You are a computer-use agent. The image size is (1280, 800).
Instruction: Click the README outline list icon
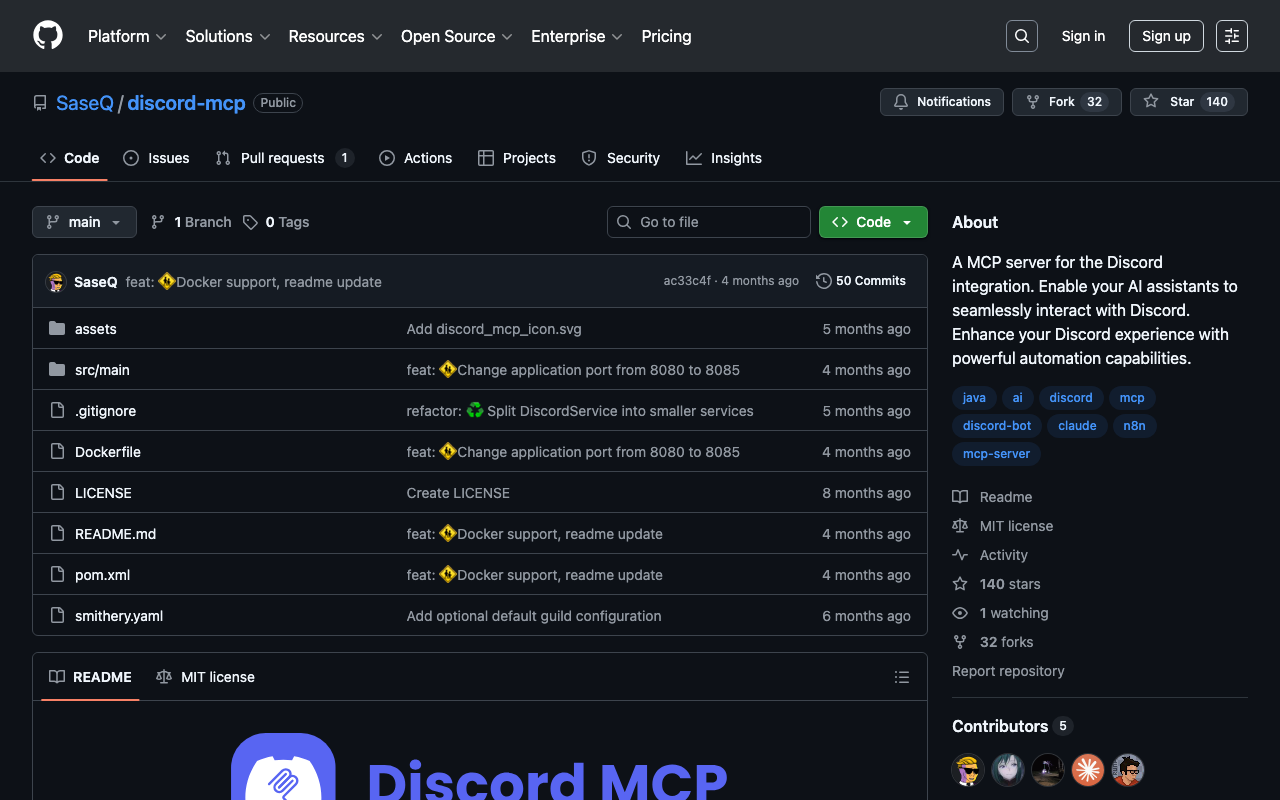(901, 677)
